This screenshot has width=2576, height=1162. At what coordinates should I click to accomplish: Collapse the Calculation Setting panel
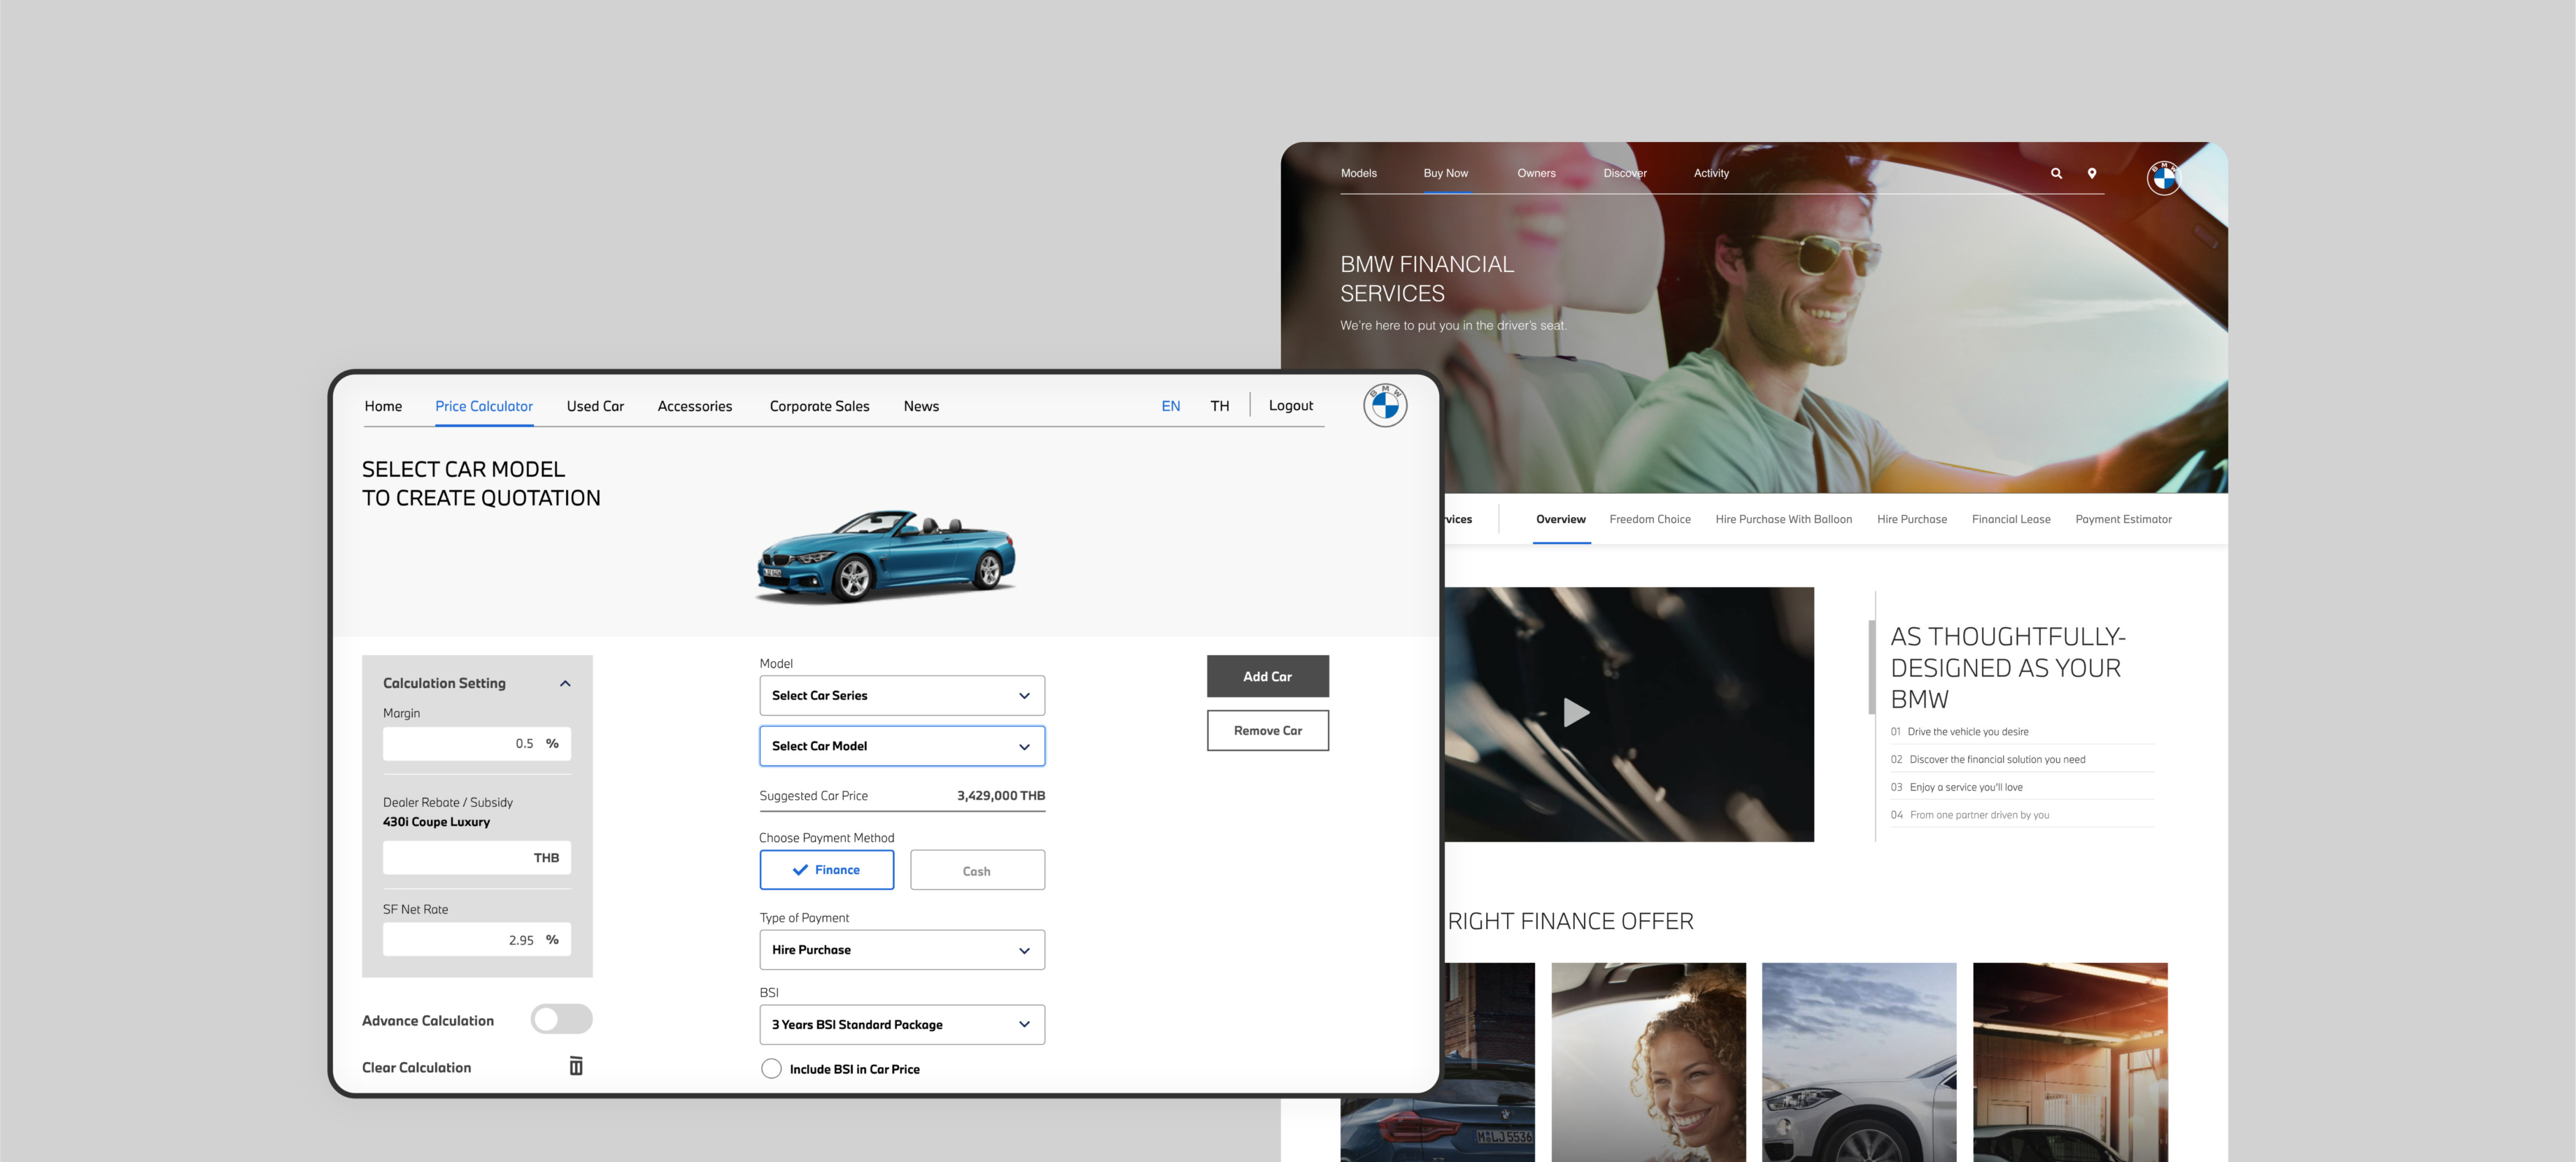click(x=565, y=683)
